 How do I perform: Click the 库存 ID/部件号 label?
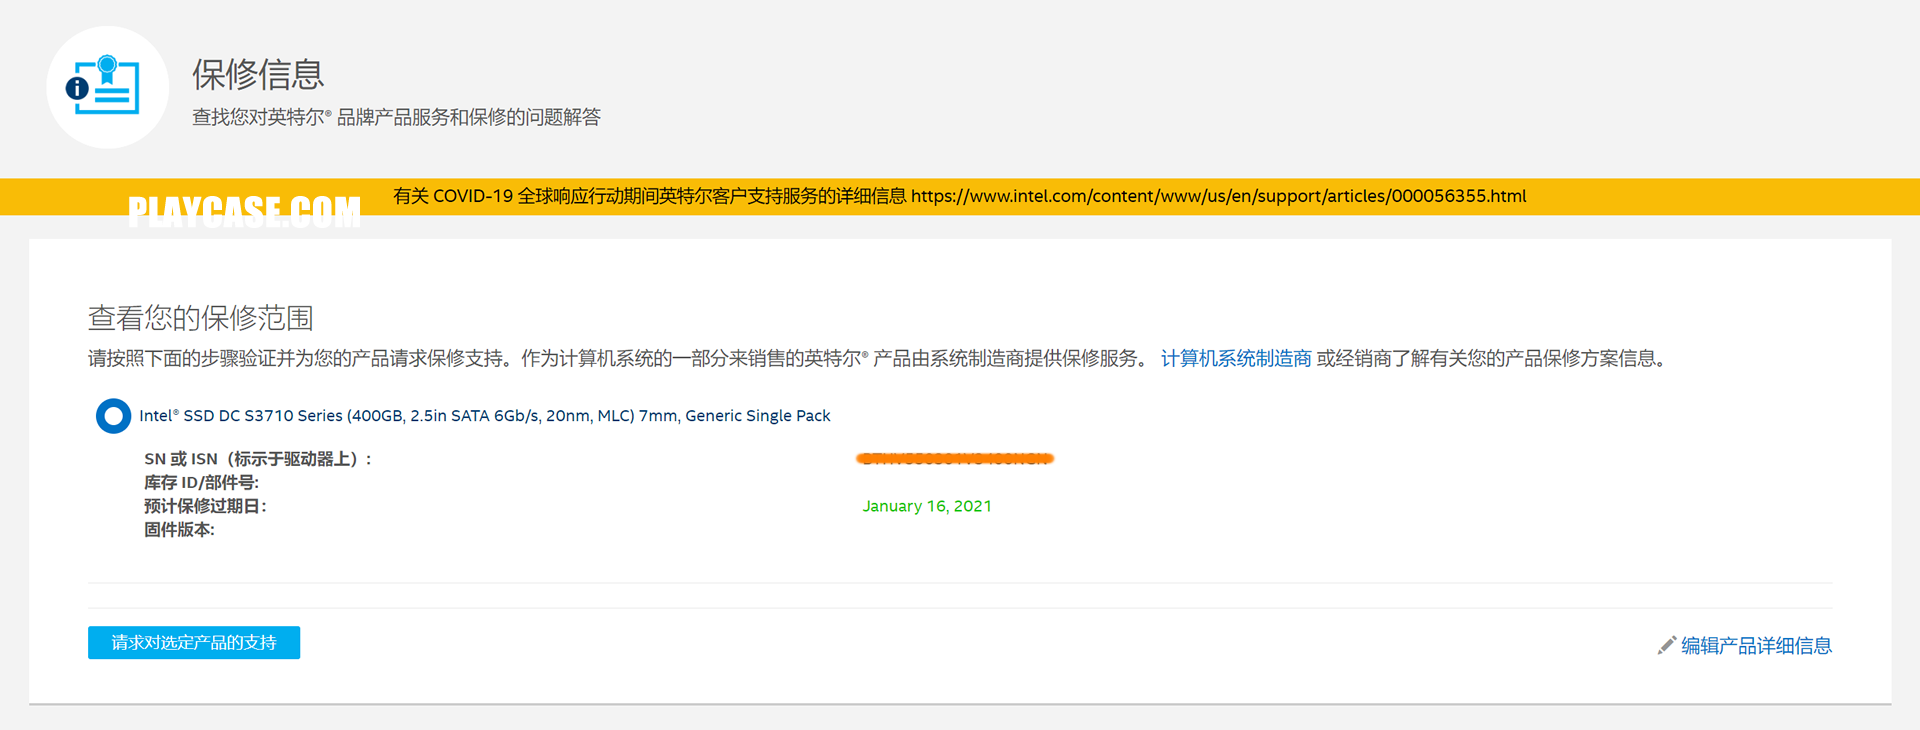(x=201, y=483)
